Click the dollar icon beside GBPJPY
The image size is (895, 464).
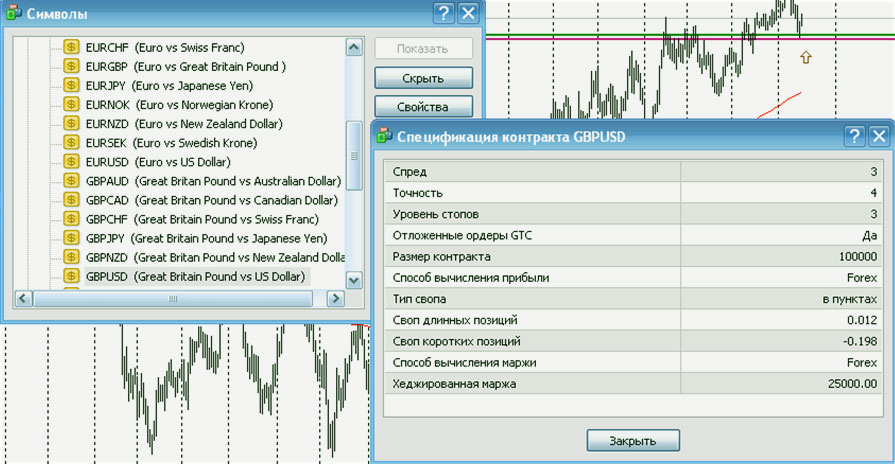click(71, 238)
